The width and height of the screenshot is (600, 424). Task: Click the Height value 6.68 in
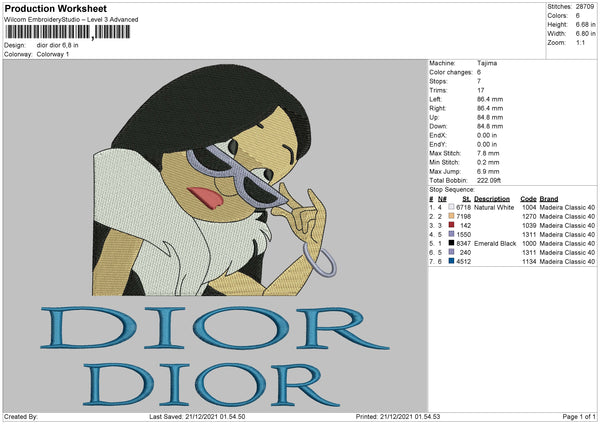(585, 24)
